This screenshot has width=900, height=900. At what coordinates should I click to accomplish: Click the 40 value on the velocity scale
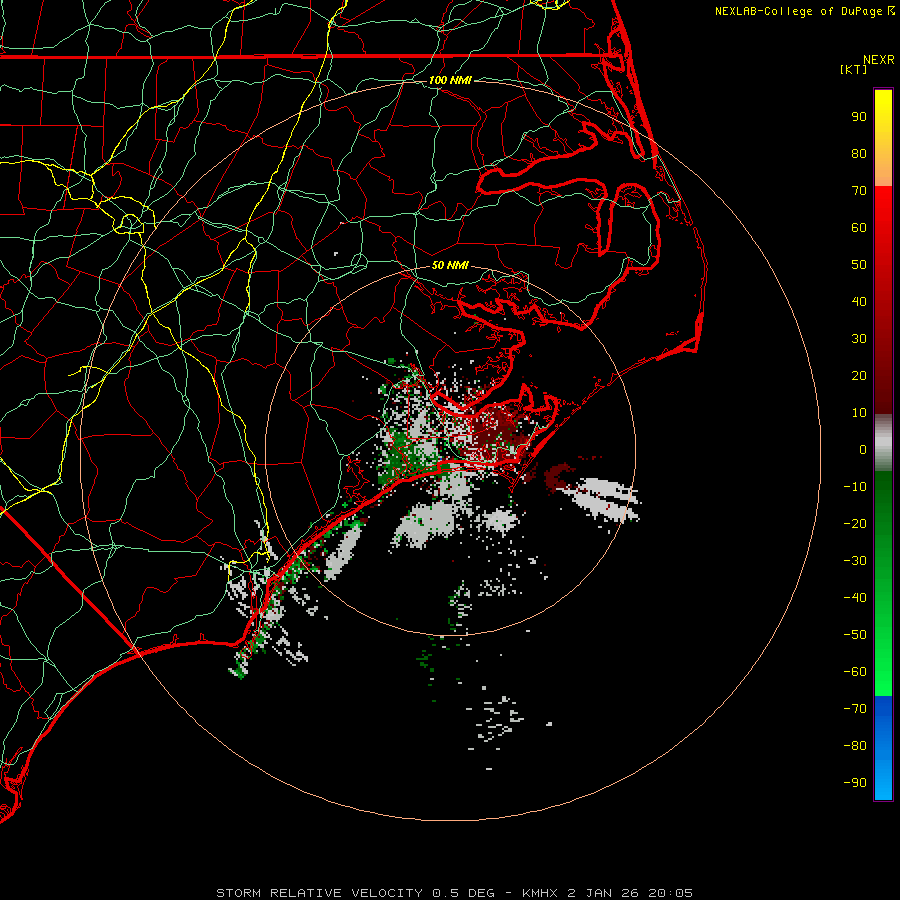point(859,301)
